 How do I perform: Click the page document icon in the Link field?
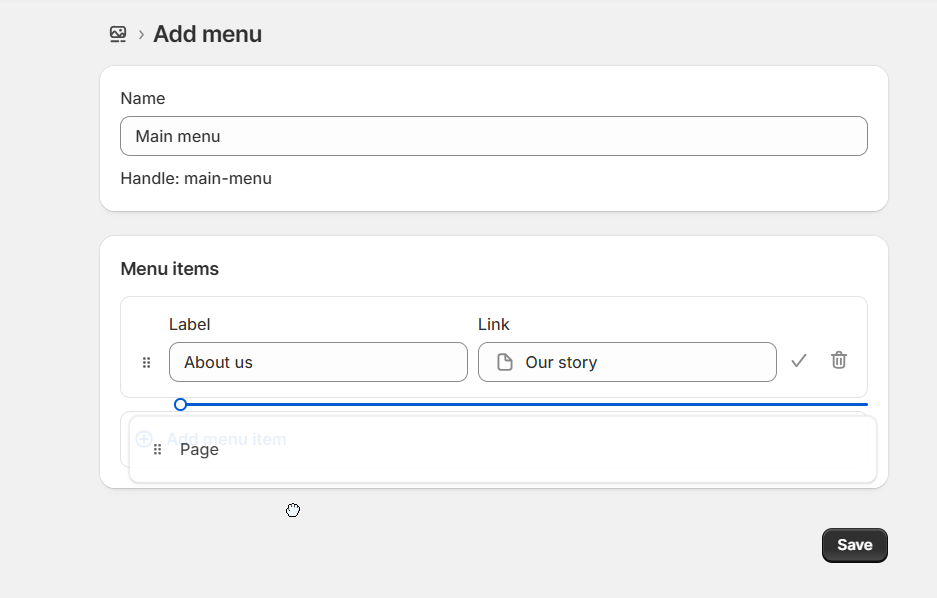point(505,362)
